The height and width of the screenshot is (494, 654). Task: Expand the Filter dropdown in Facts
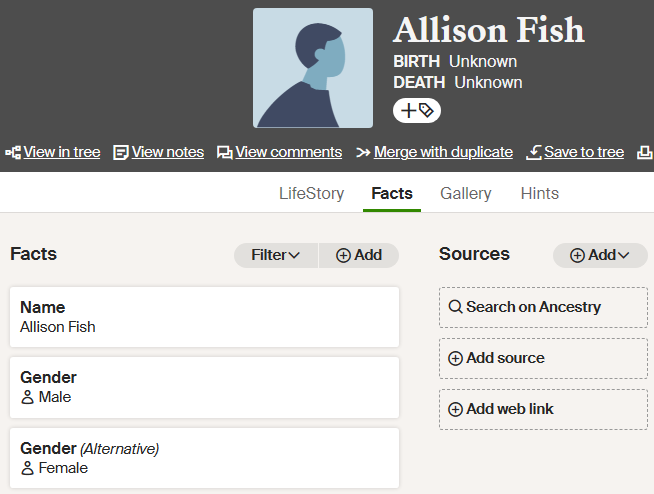coord(276,255)
